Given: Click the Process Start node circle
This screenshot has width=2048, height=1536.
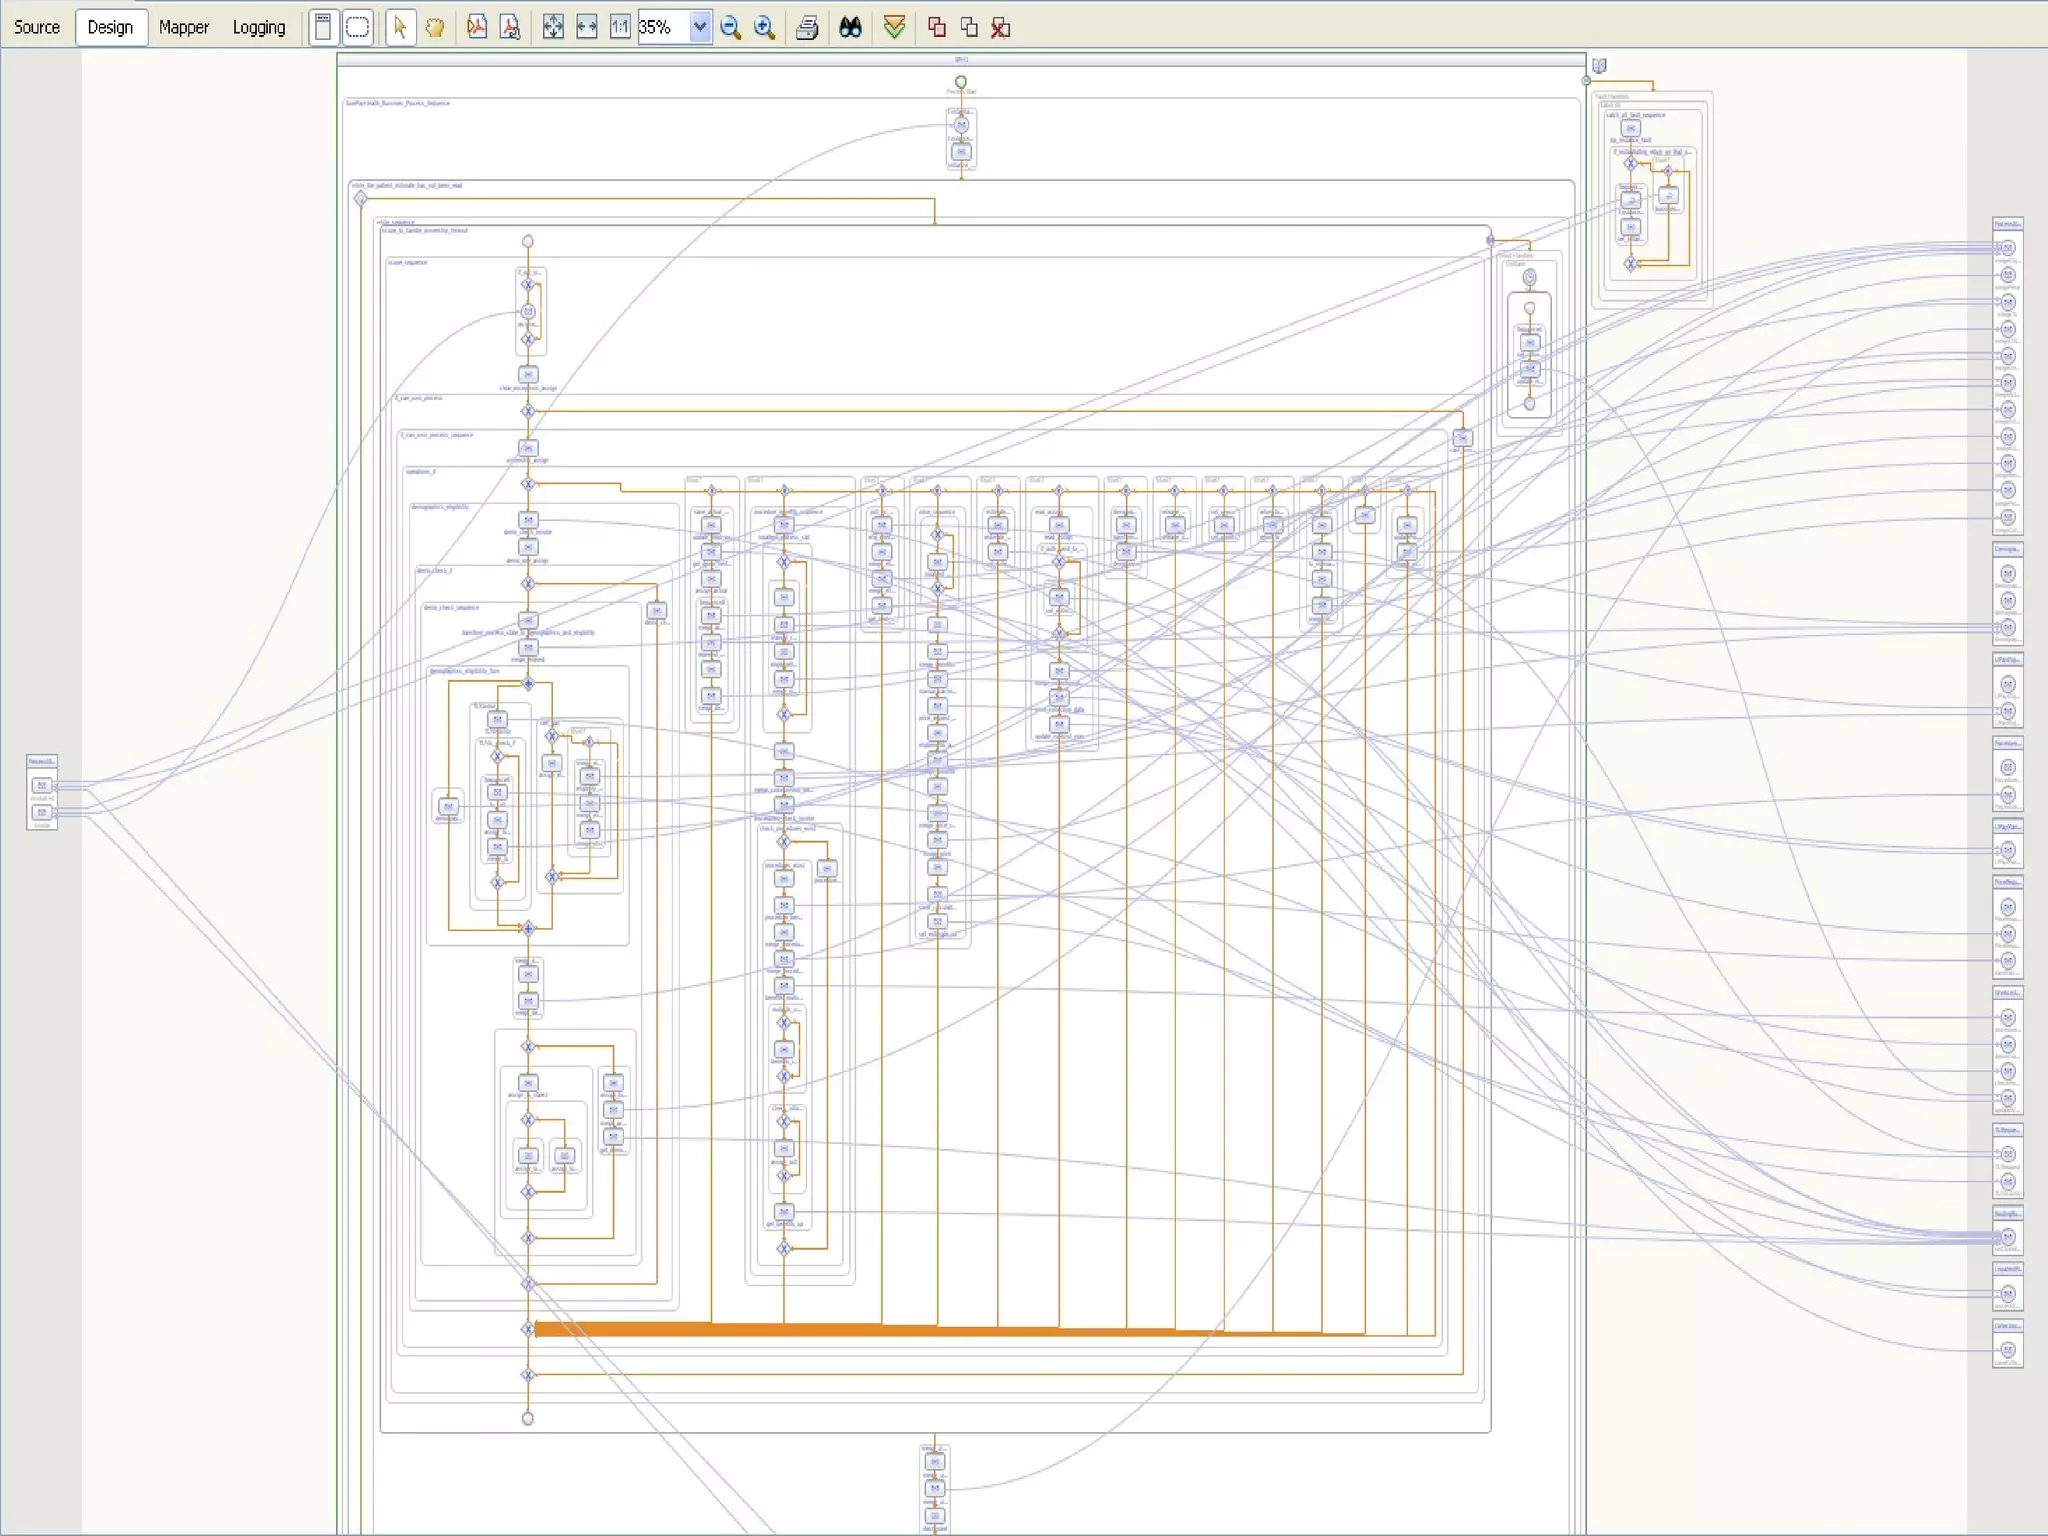Looking at the screenshot, I should pos(961,82).
